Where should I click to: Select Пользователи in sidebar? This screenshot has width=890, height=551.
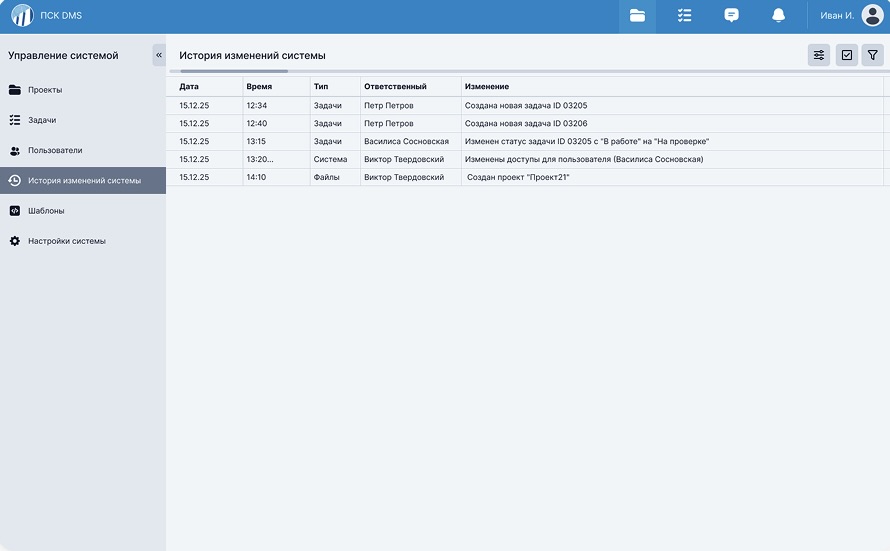click(x=55, y=150)
